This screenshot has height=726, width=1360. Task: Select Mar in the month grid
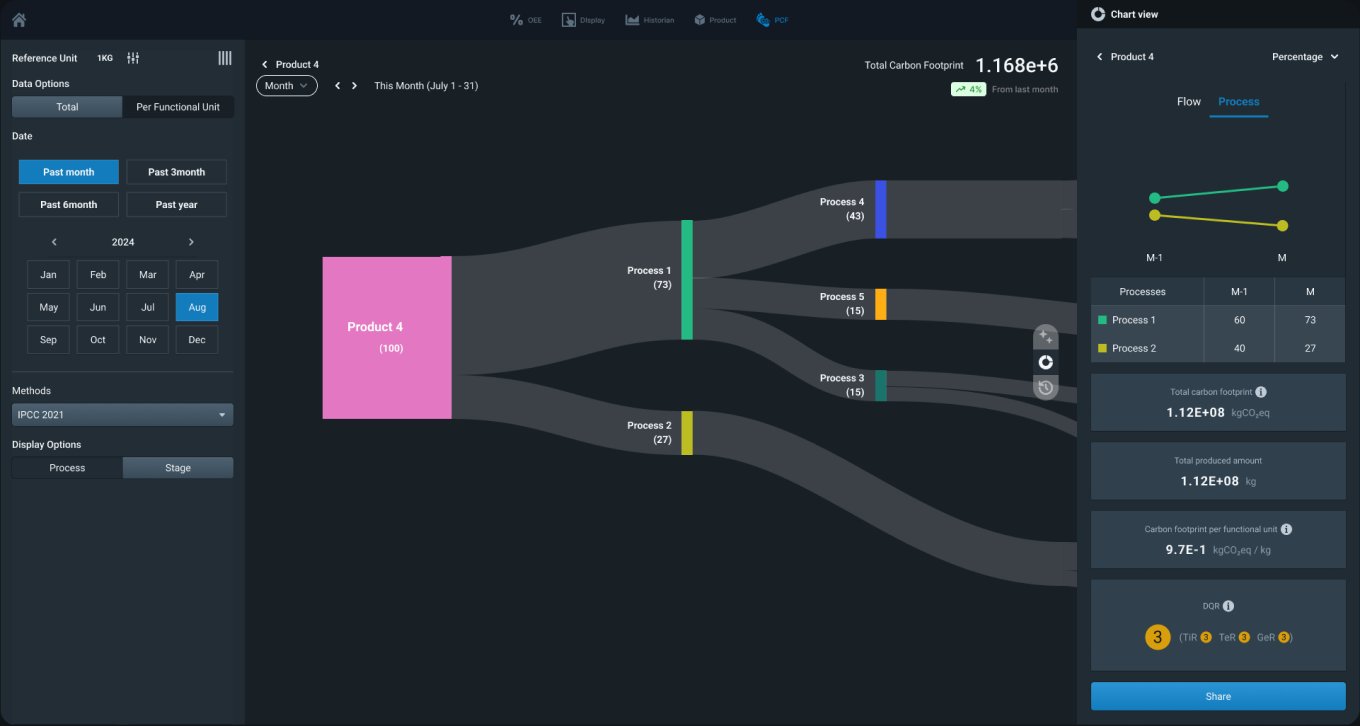[x=148, y=275]
